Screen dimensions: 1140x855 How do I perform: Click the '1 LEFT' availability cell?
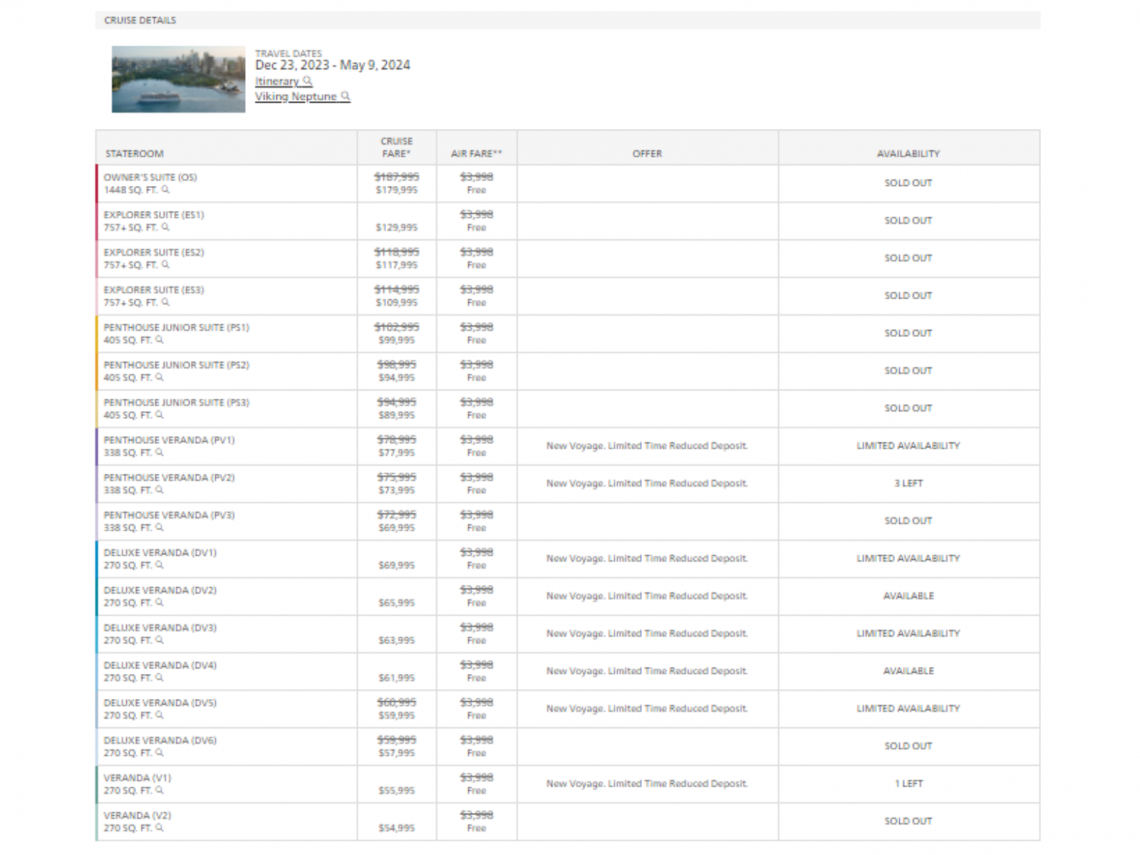pos(908,784)
